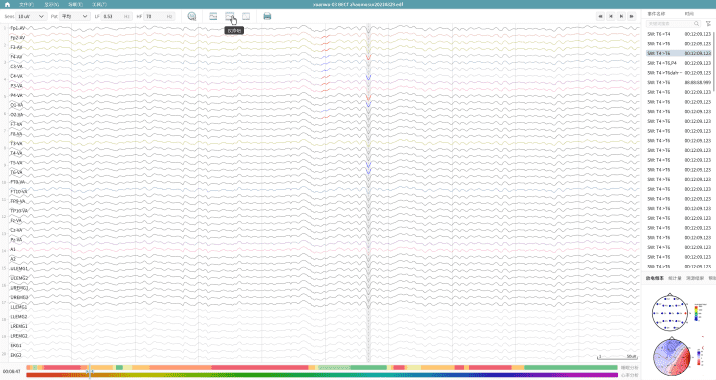This screenshot has width=716, height=380.
Task: Open the Sens sensitivity dropdown
Action: pyautogui.click(x=31, y=16)
